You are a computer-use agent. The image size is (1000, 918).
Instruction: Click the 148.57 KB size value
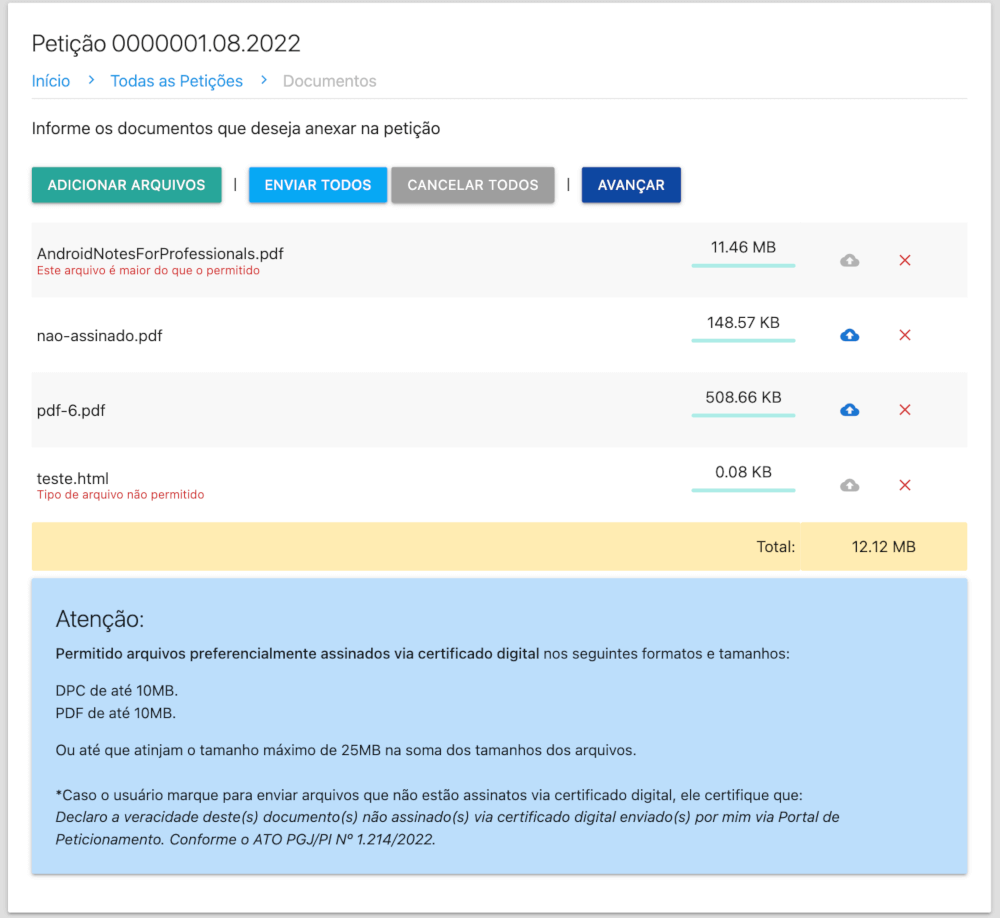tap(743, 322)
